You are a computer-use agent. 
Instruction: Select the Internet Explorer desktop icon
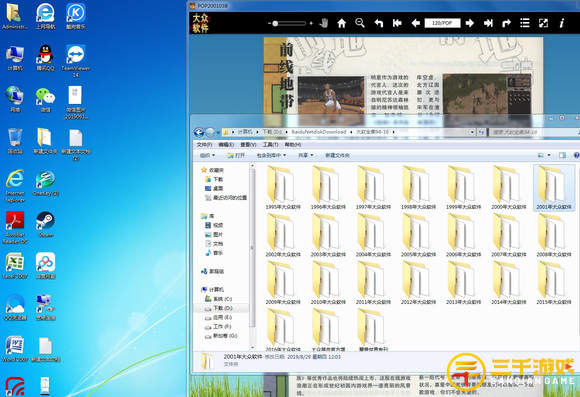pos(15,186)
